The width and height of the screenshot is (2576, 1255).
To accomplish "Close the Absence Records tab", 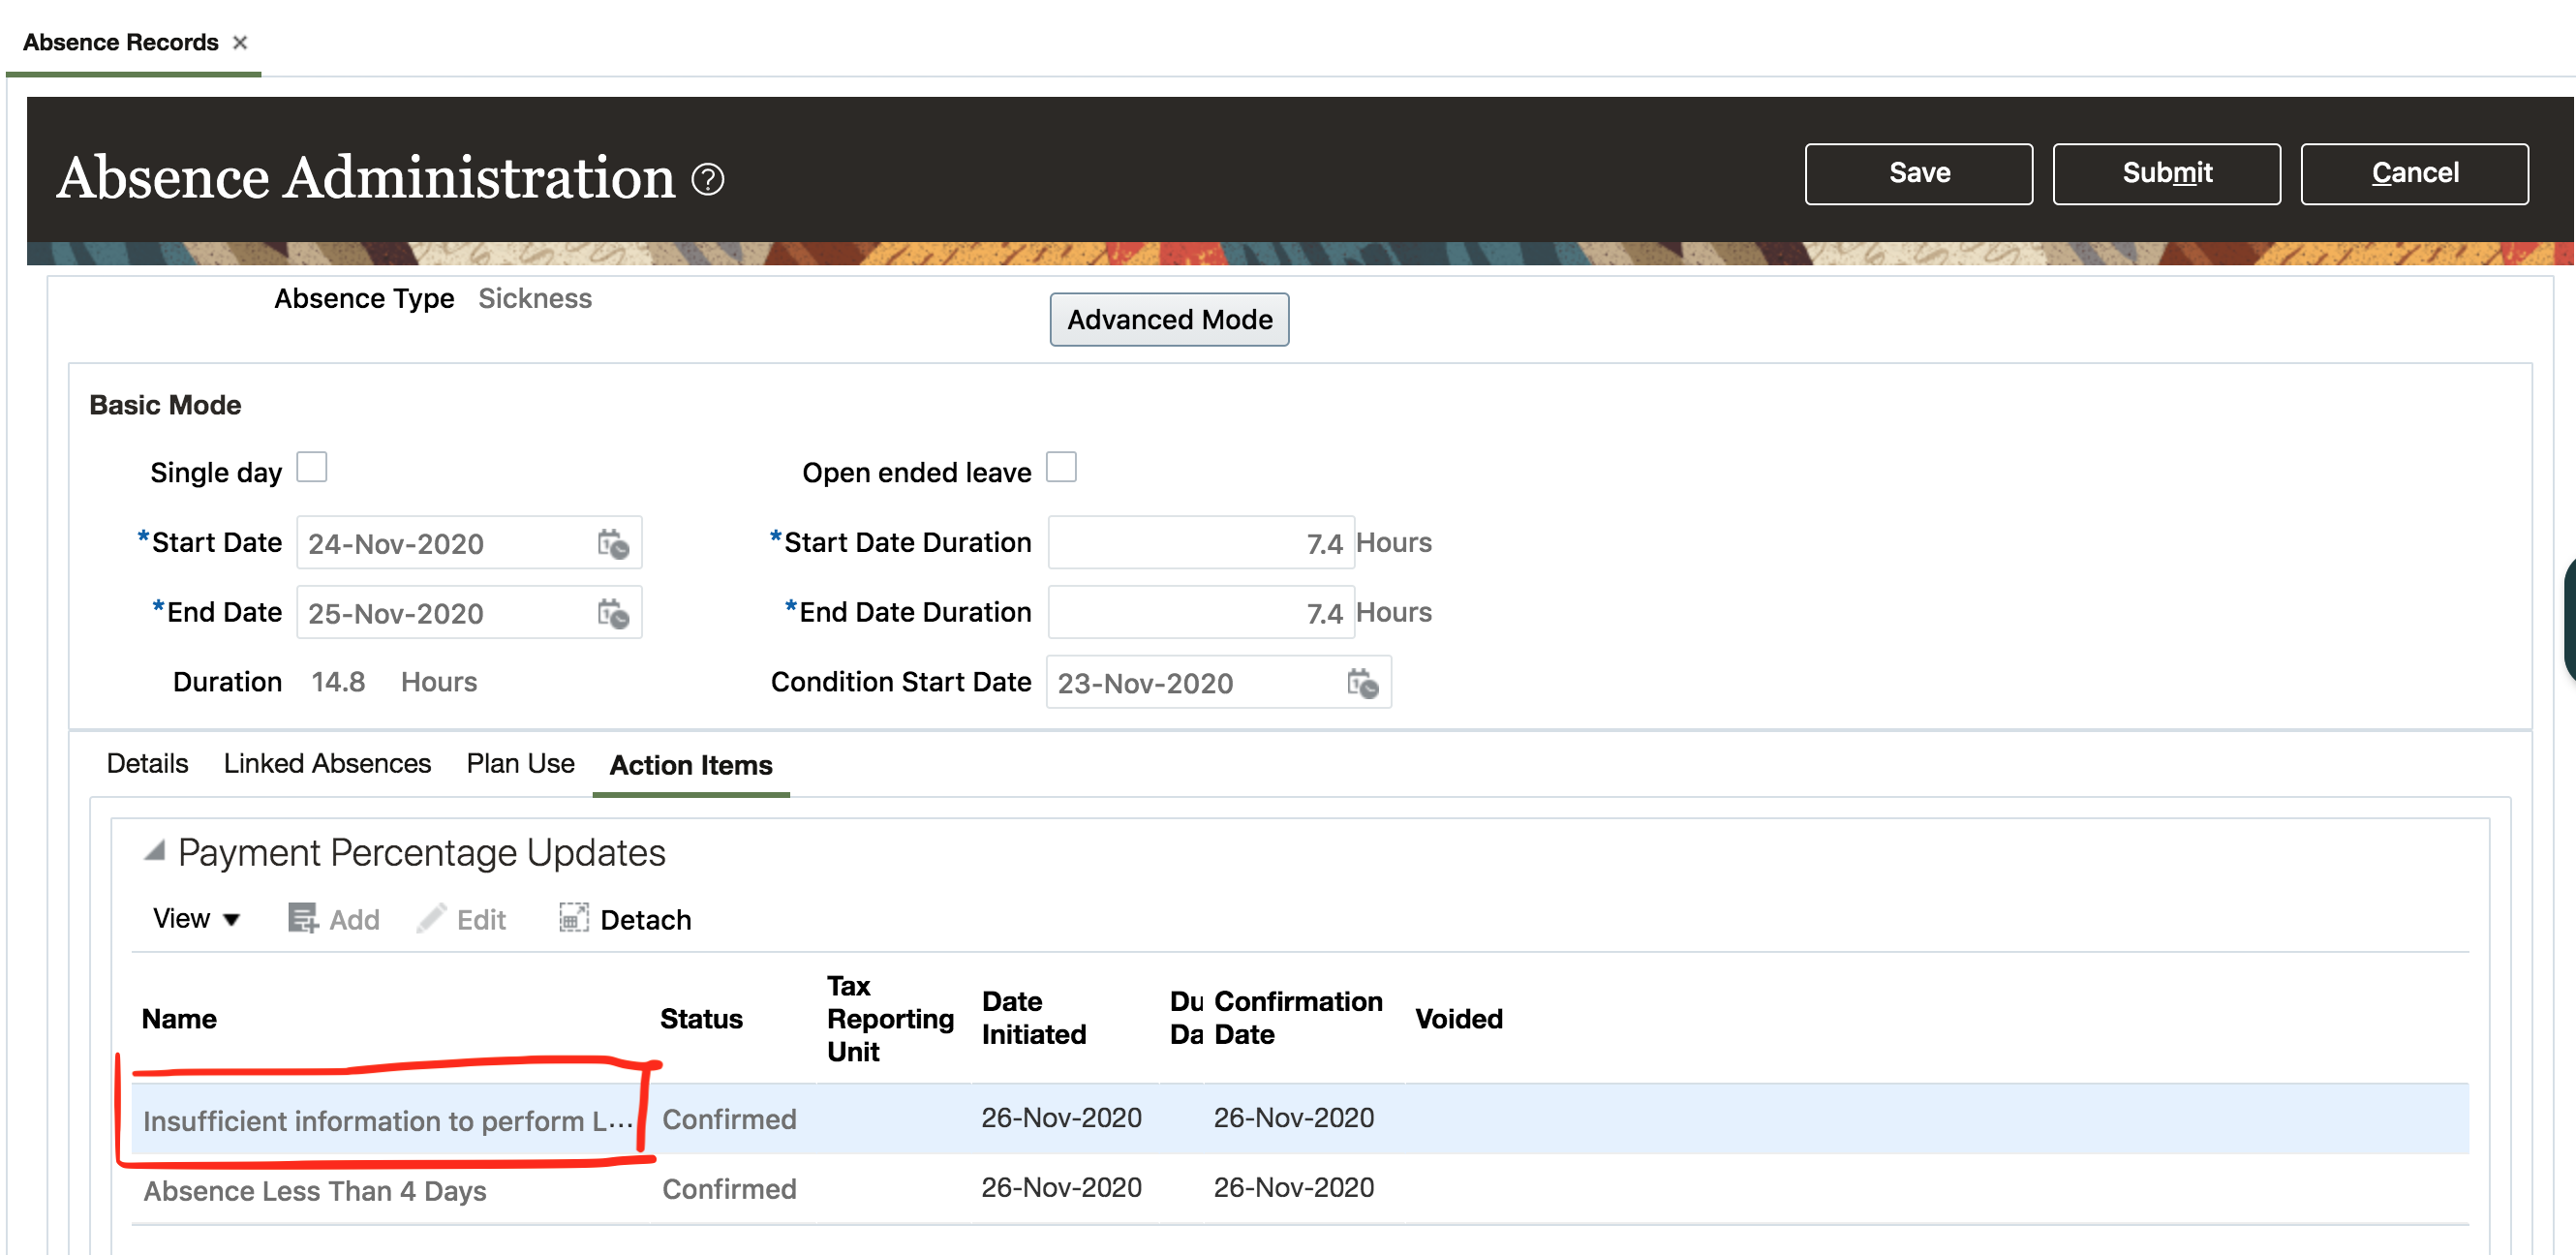I will pos(240,42).
